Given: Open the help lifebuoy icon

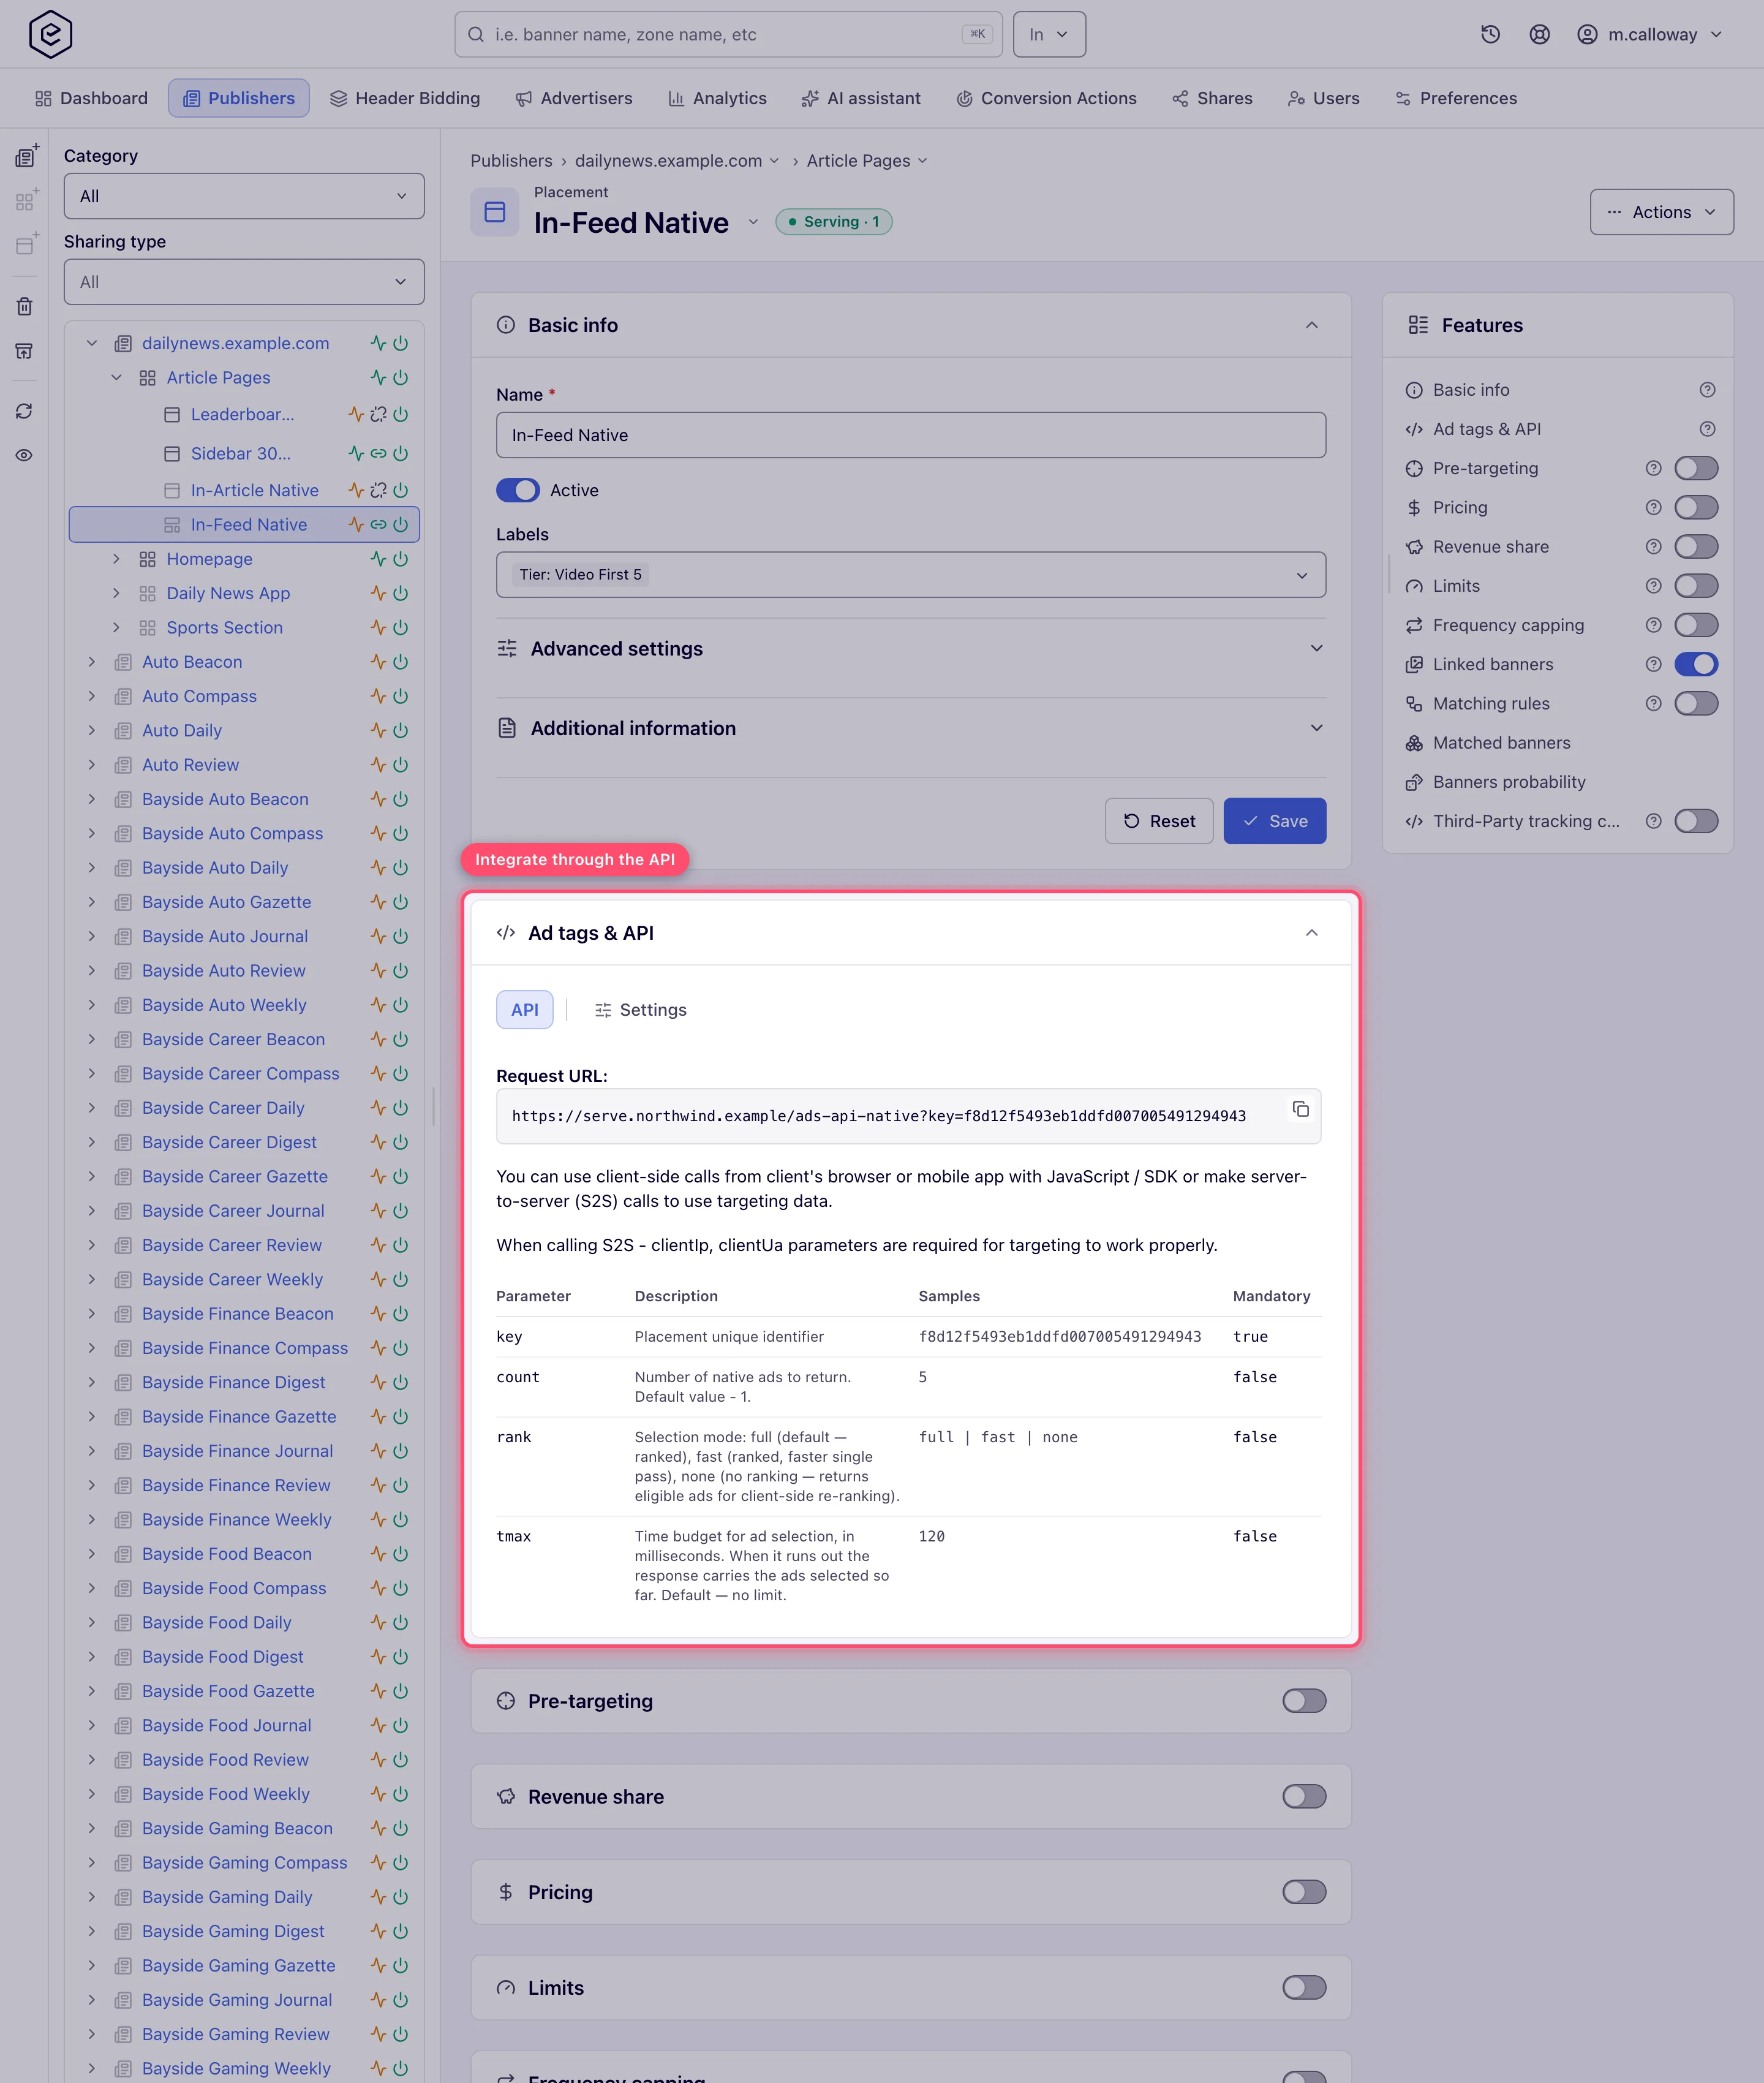Looking at the screenshot, I should click(1539, 34).
